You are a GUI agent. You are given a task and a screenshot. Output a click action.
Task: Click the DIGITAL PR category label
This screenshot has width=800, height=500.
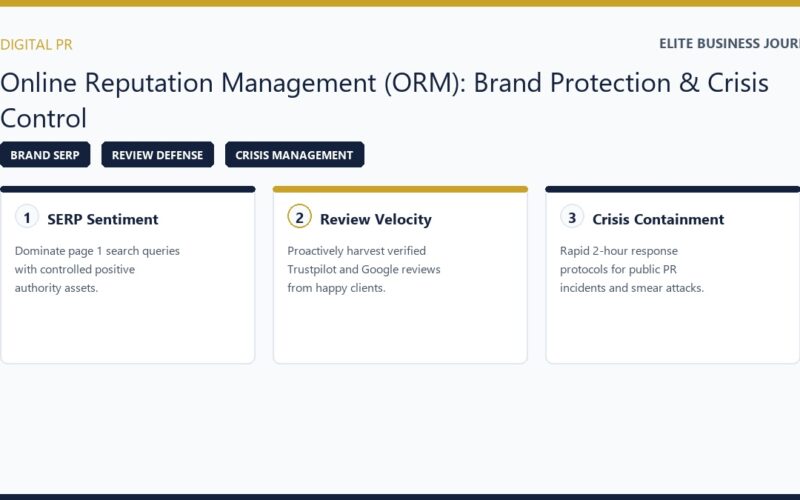(x=36, y=45)
